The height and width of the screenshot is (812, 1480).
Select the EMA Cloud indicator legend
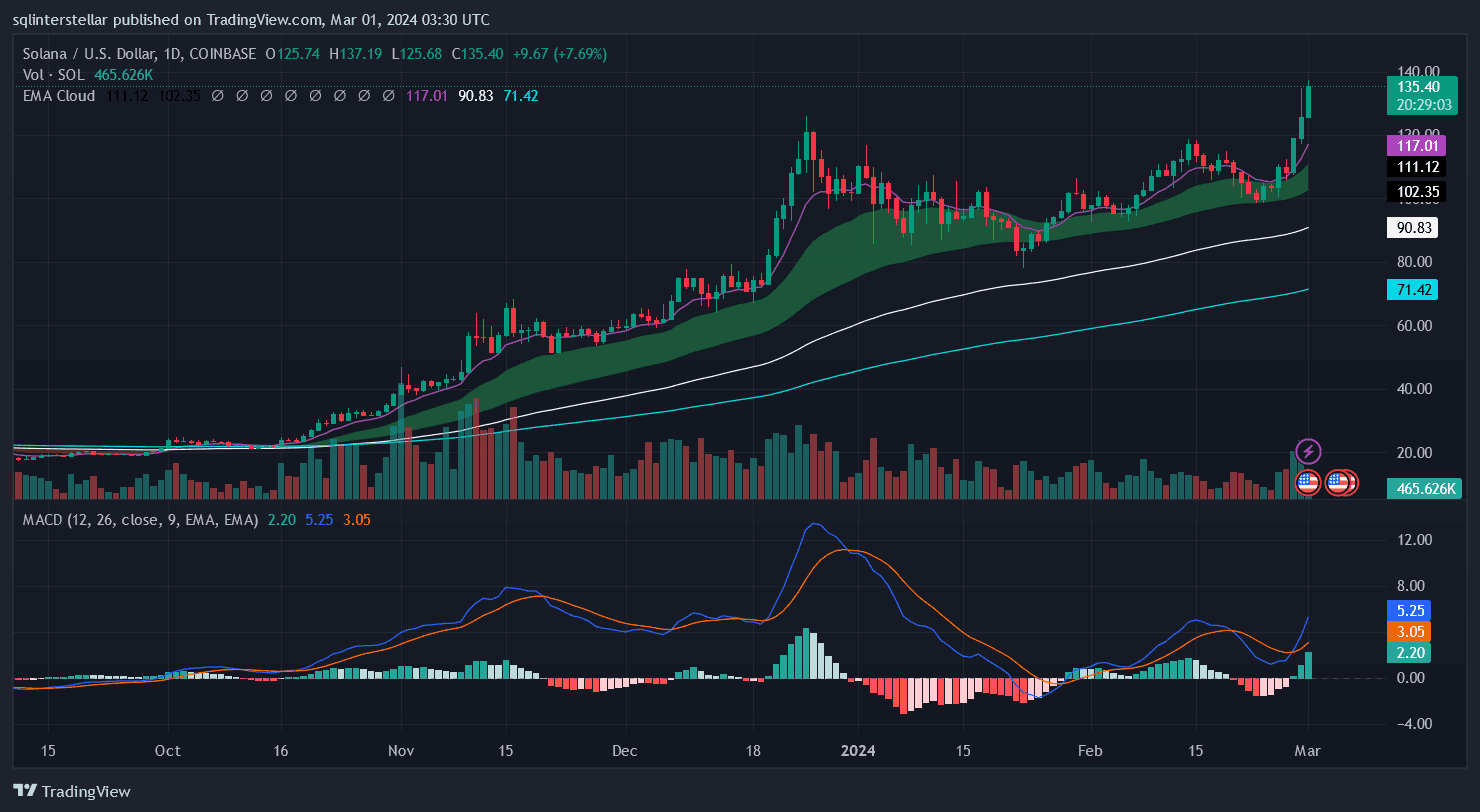[59, 96]
